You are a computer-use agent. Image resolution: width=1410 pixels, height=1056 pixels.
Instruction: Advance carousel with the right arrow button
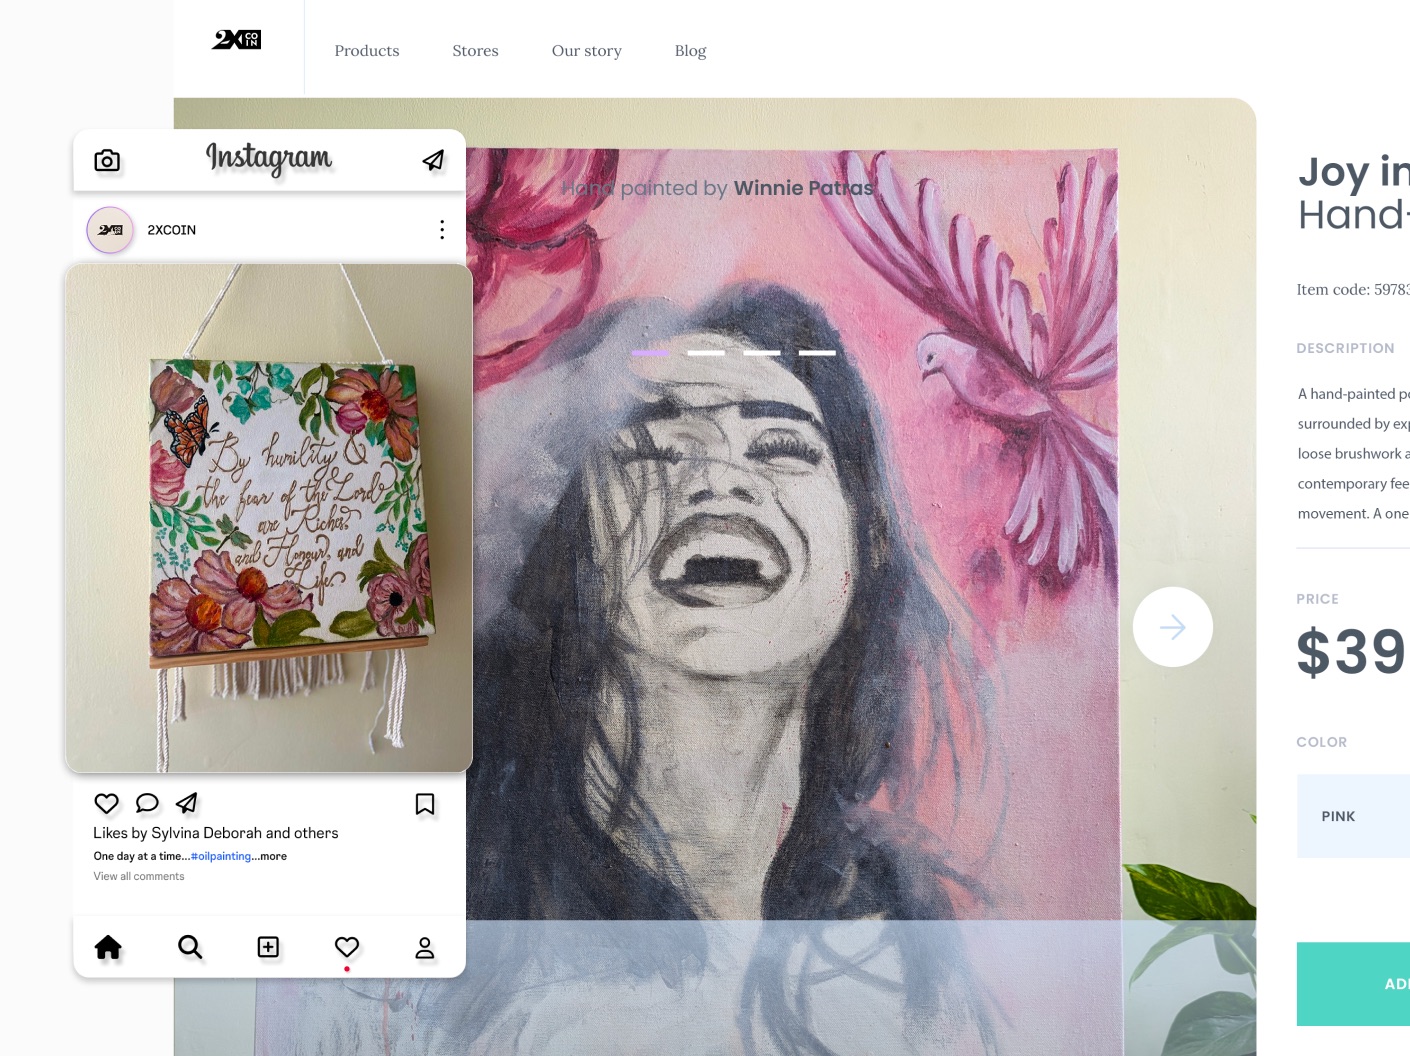(1173, 627)
